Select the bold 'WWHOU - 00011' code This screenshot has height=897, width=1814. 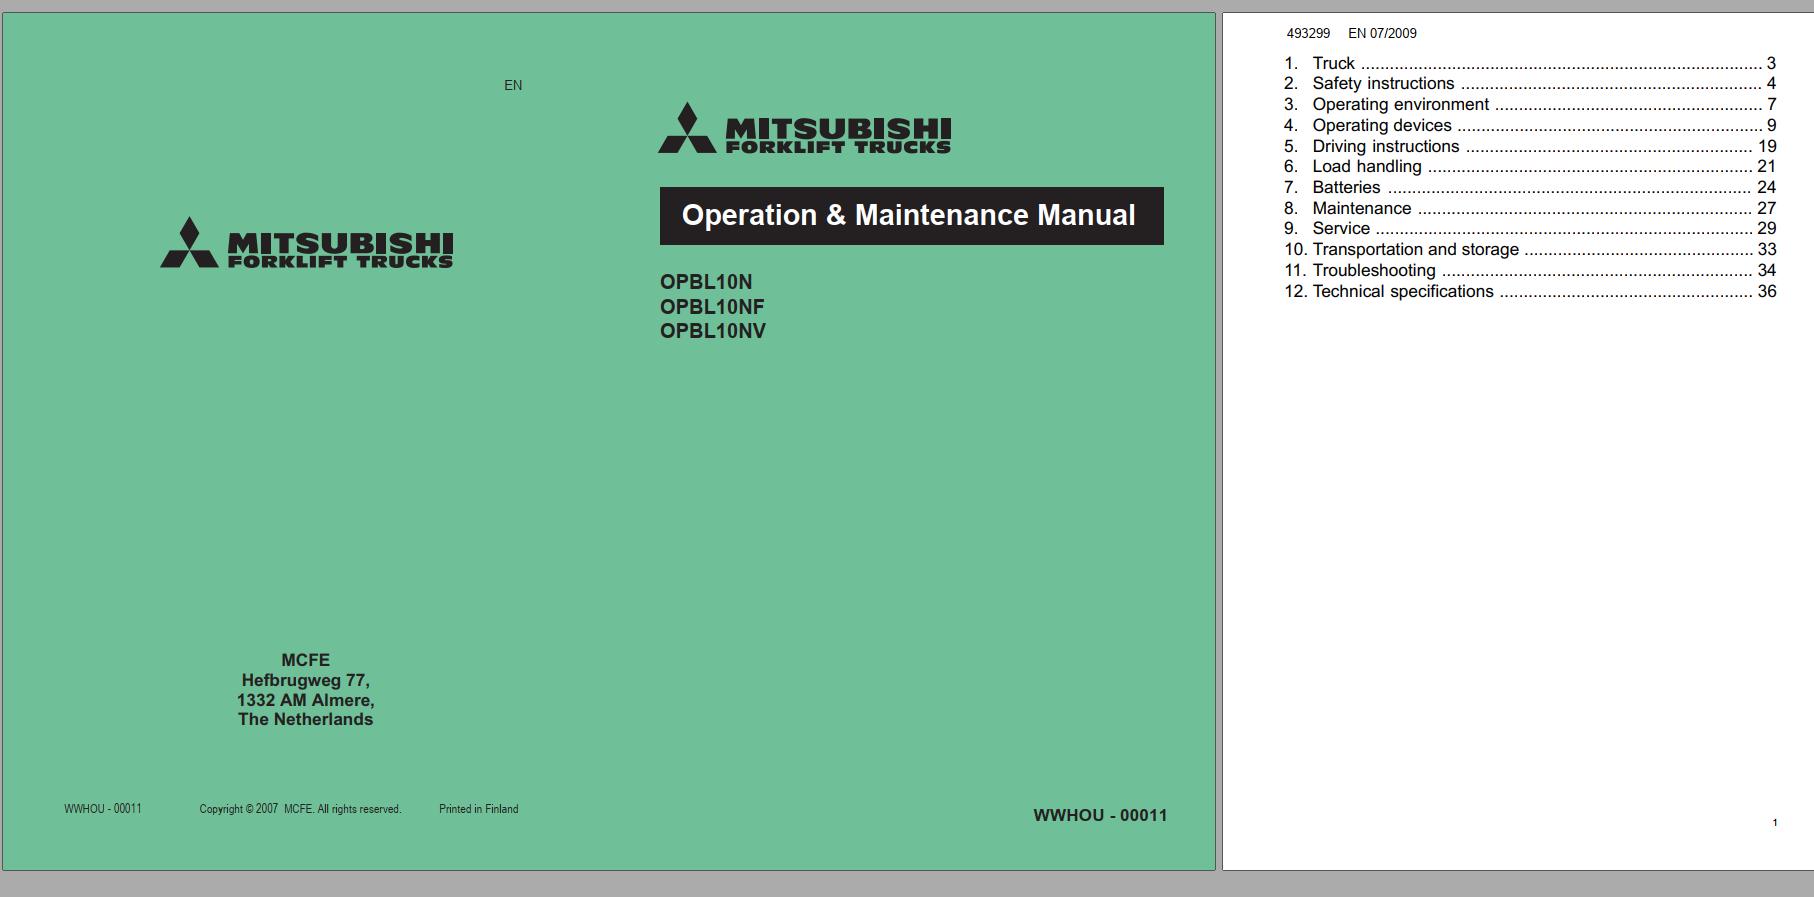coord(1100,816)
